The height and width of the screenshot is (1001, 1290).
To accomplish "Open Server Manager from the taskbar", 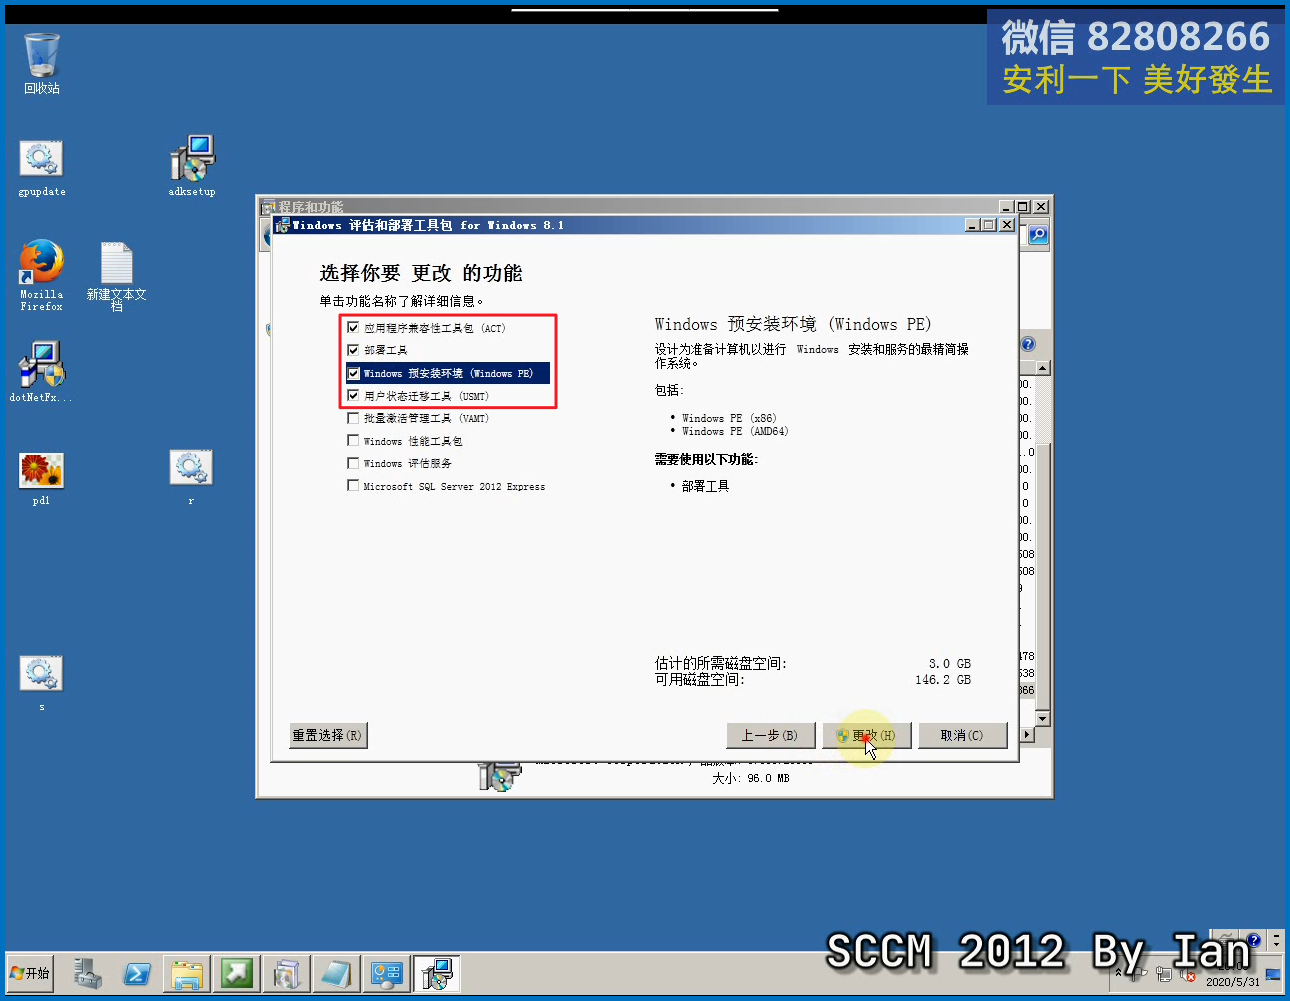I will pos(88,973).
